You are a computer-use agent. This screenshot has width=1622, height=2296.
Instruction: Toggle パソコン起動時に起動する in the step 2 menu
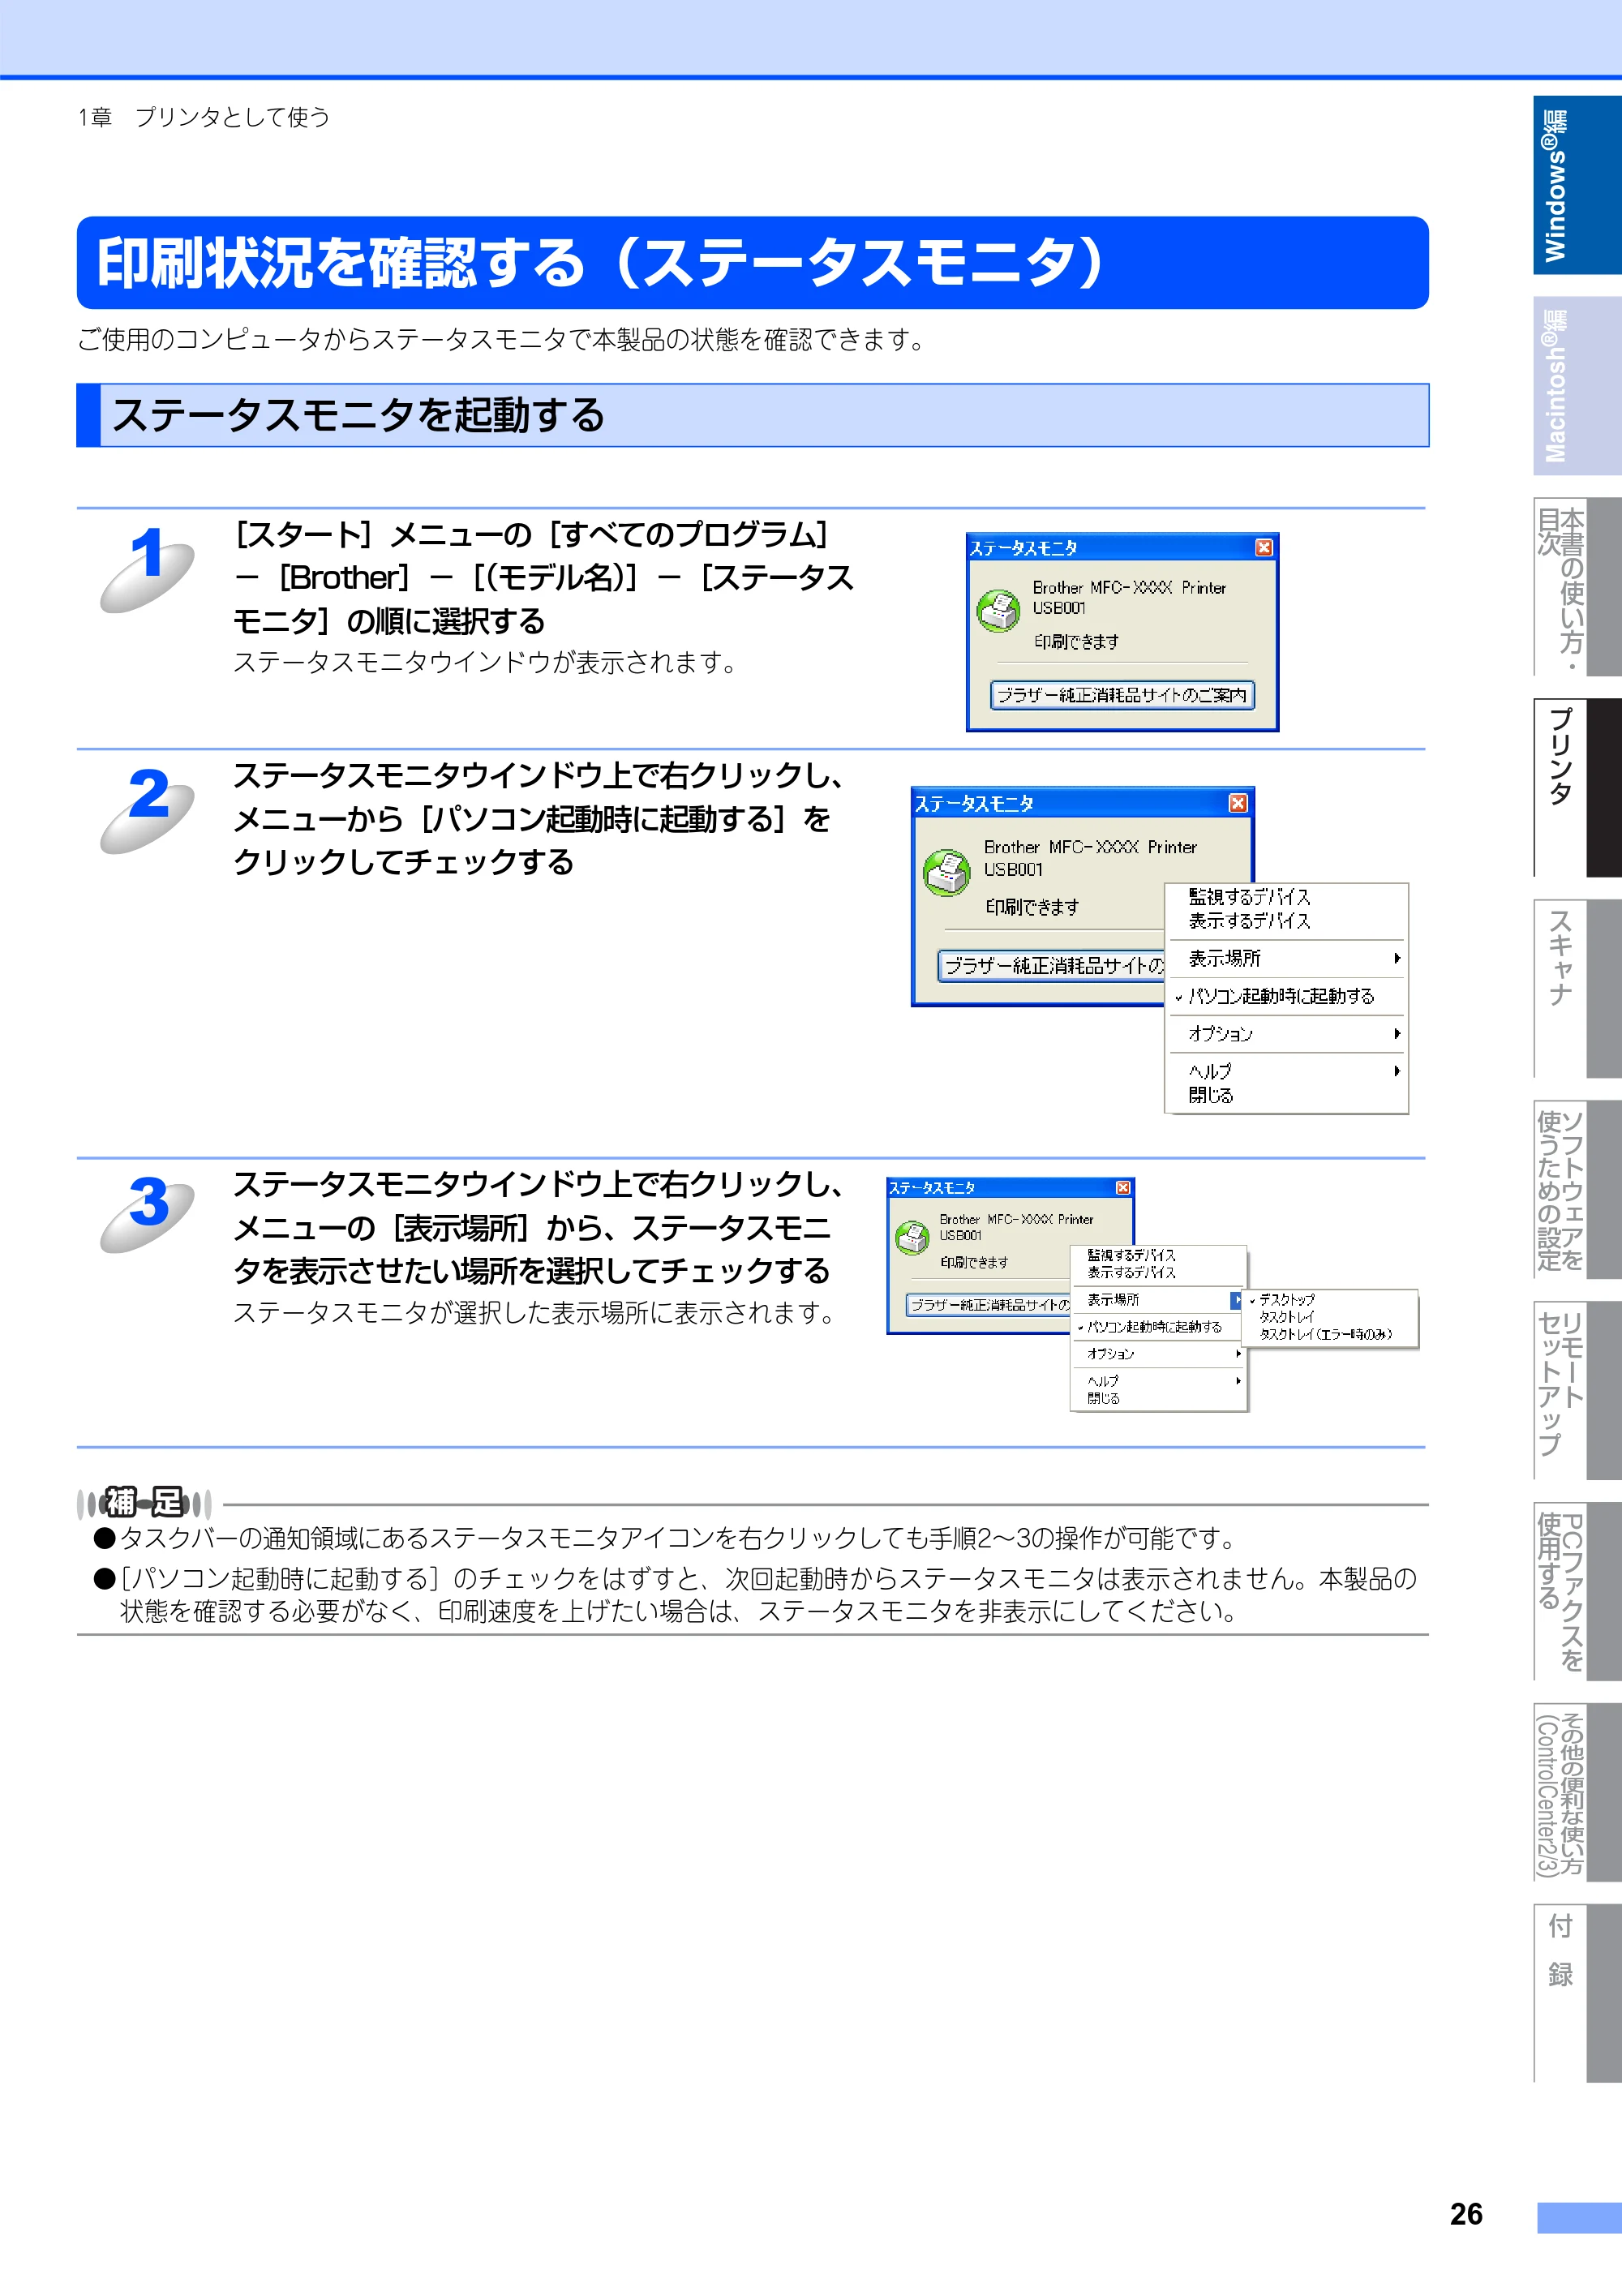point(1286,996)
